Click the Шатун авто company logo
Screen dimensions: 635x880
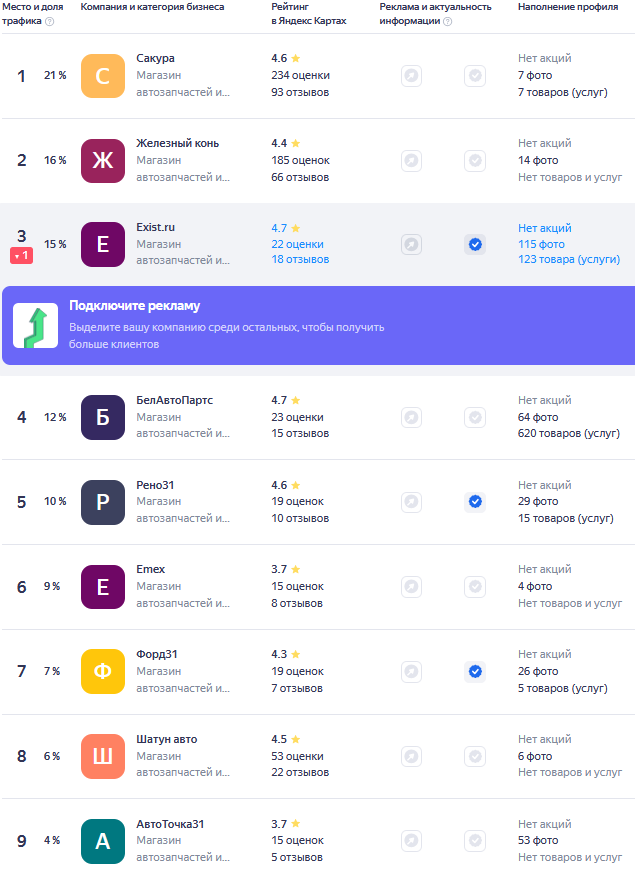coord(103,756)
